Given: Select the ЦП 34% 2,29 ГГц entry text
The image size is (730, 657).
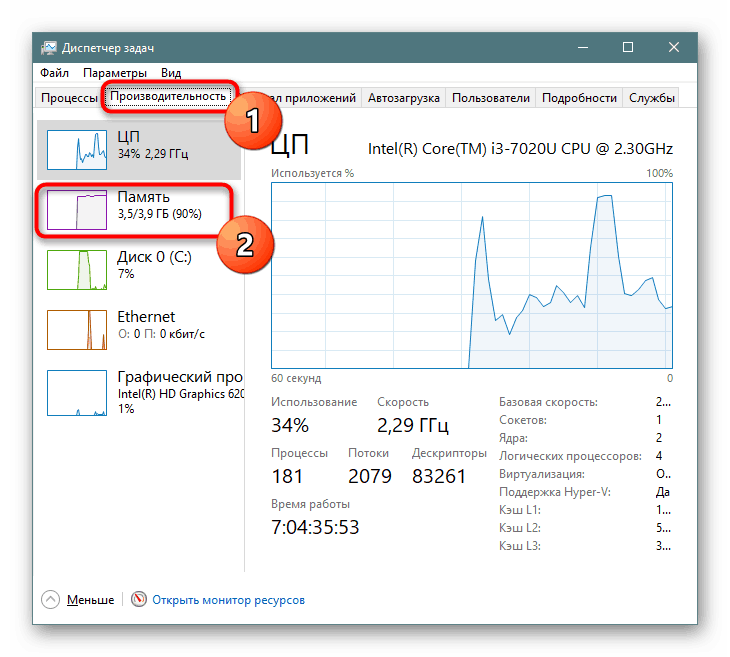Looking at the screenshot, I should [153, 145].
